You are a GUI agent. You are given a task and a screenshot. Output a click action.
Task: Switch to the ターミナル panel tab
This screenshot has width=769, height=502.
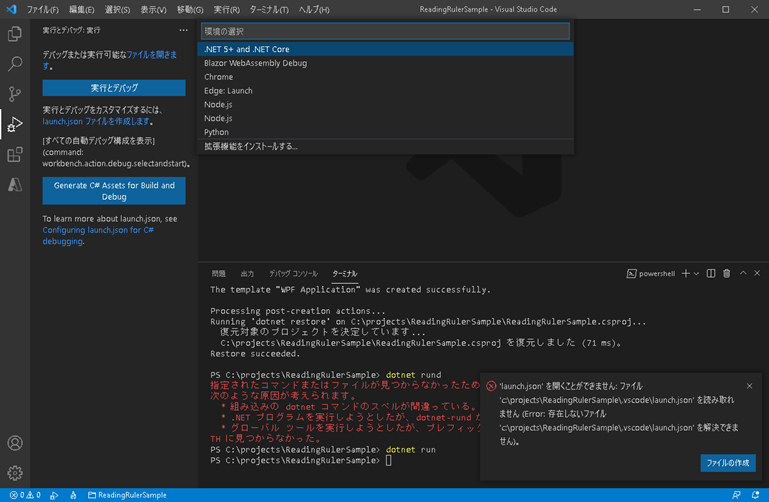[345, 274]
